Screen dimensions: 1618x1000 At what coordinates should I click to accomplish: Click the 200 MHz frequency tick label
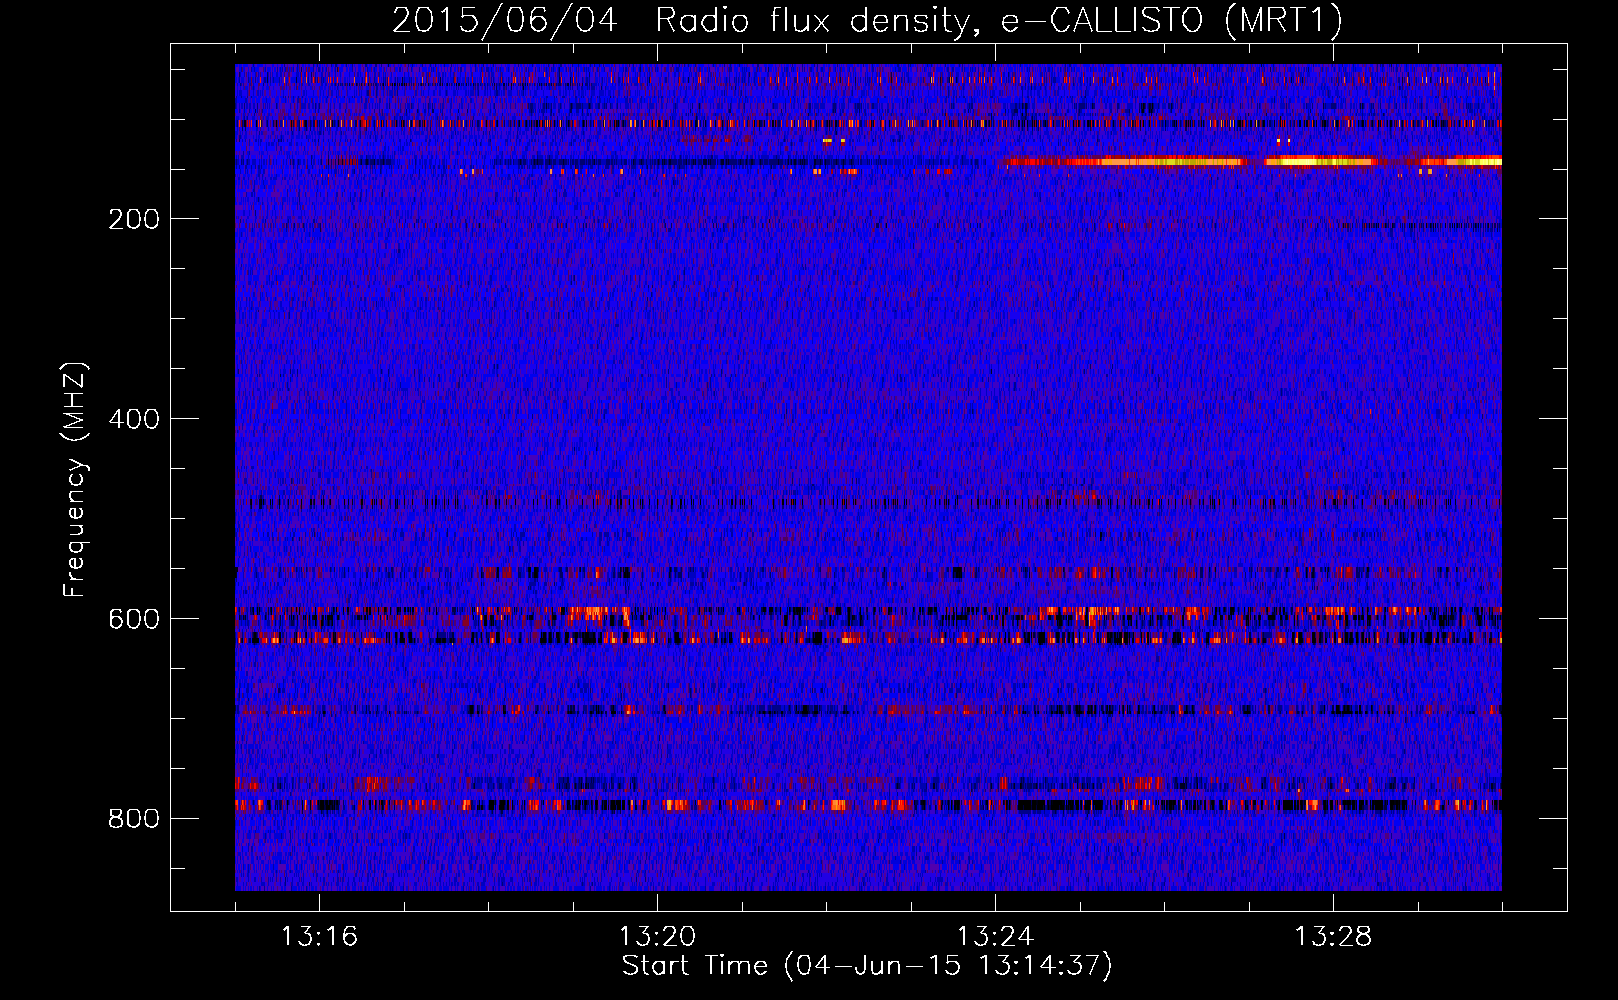[134, 219]
